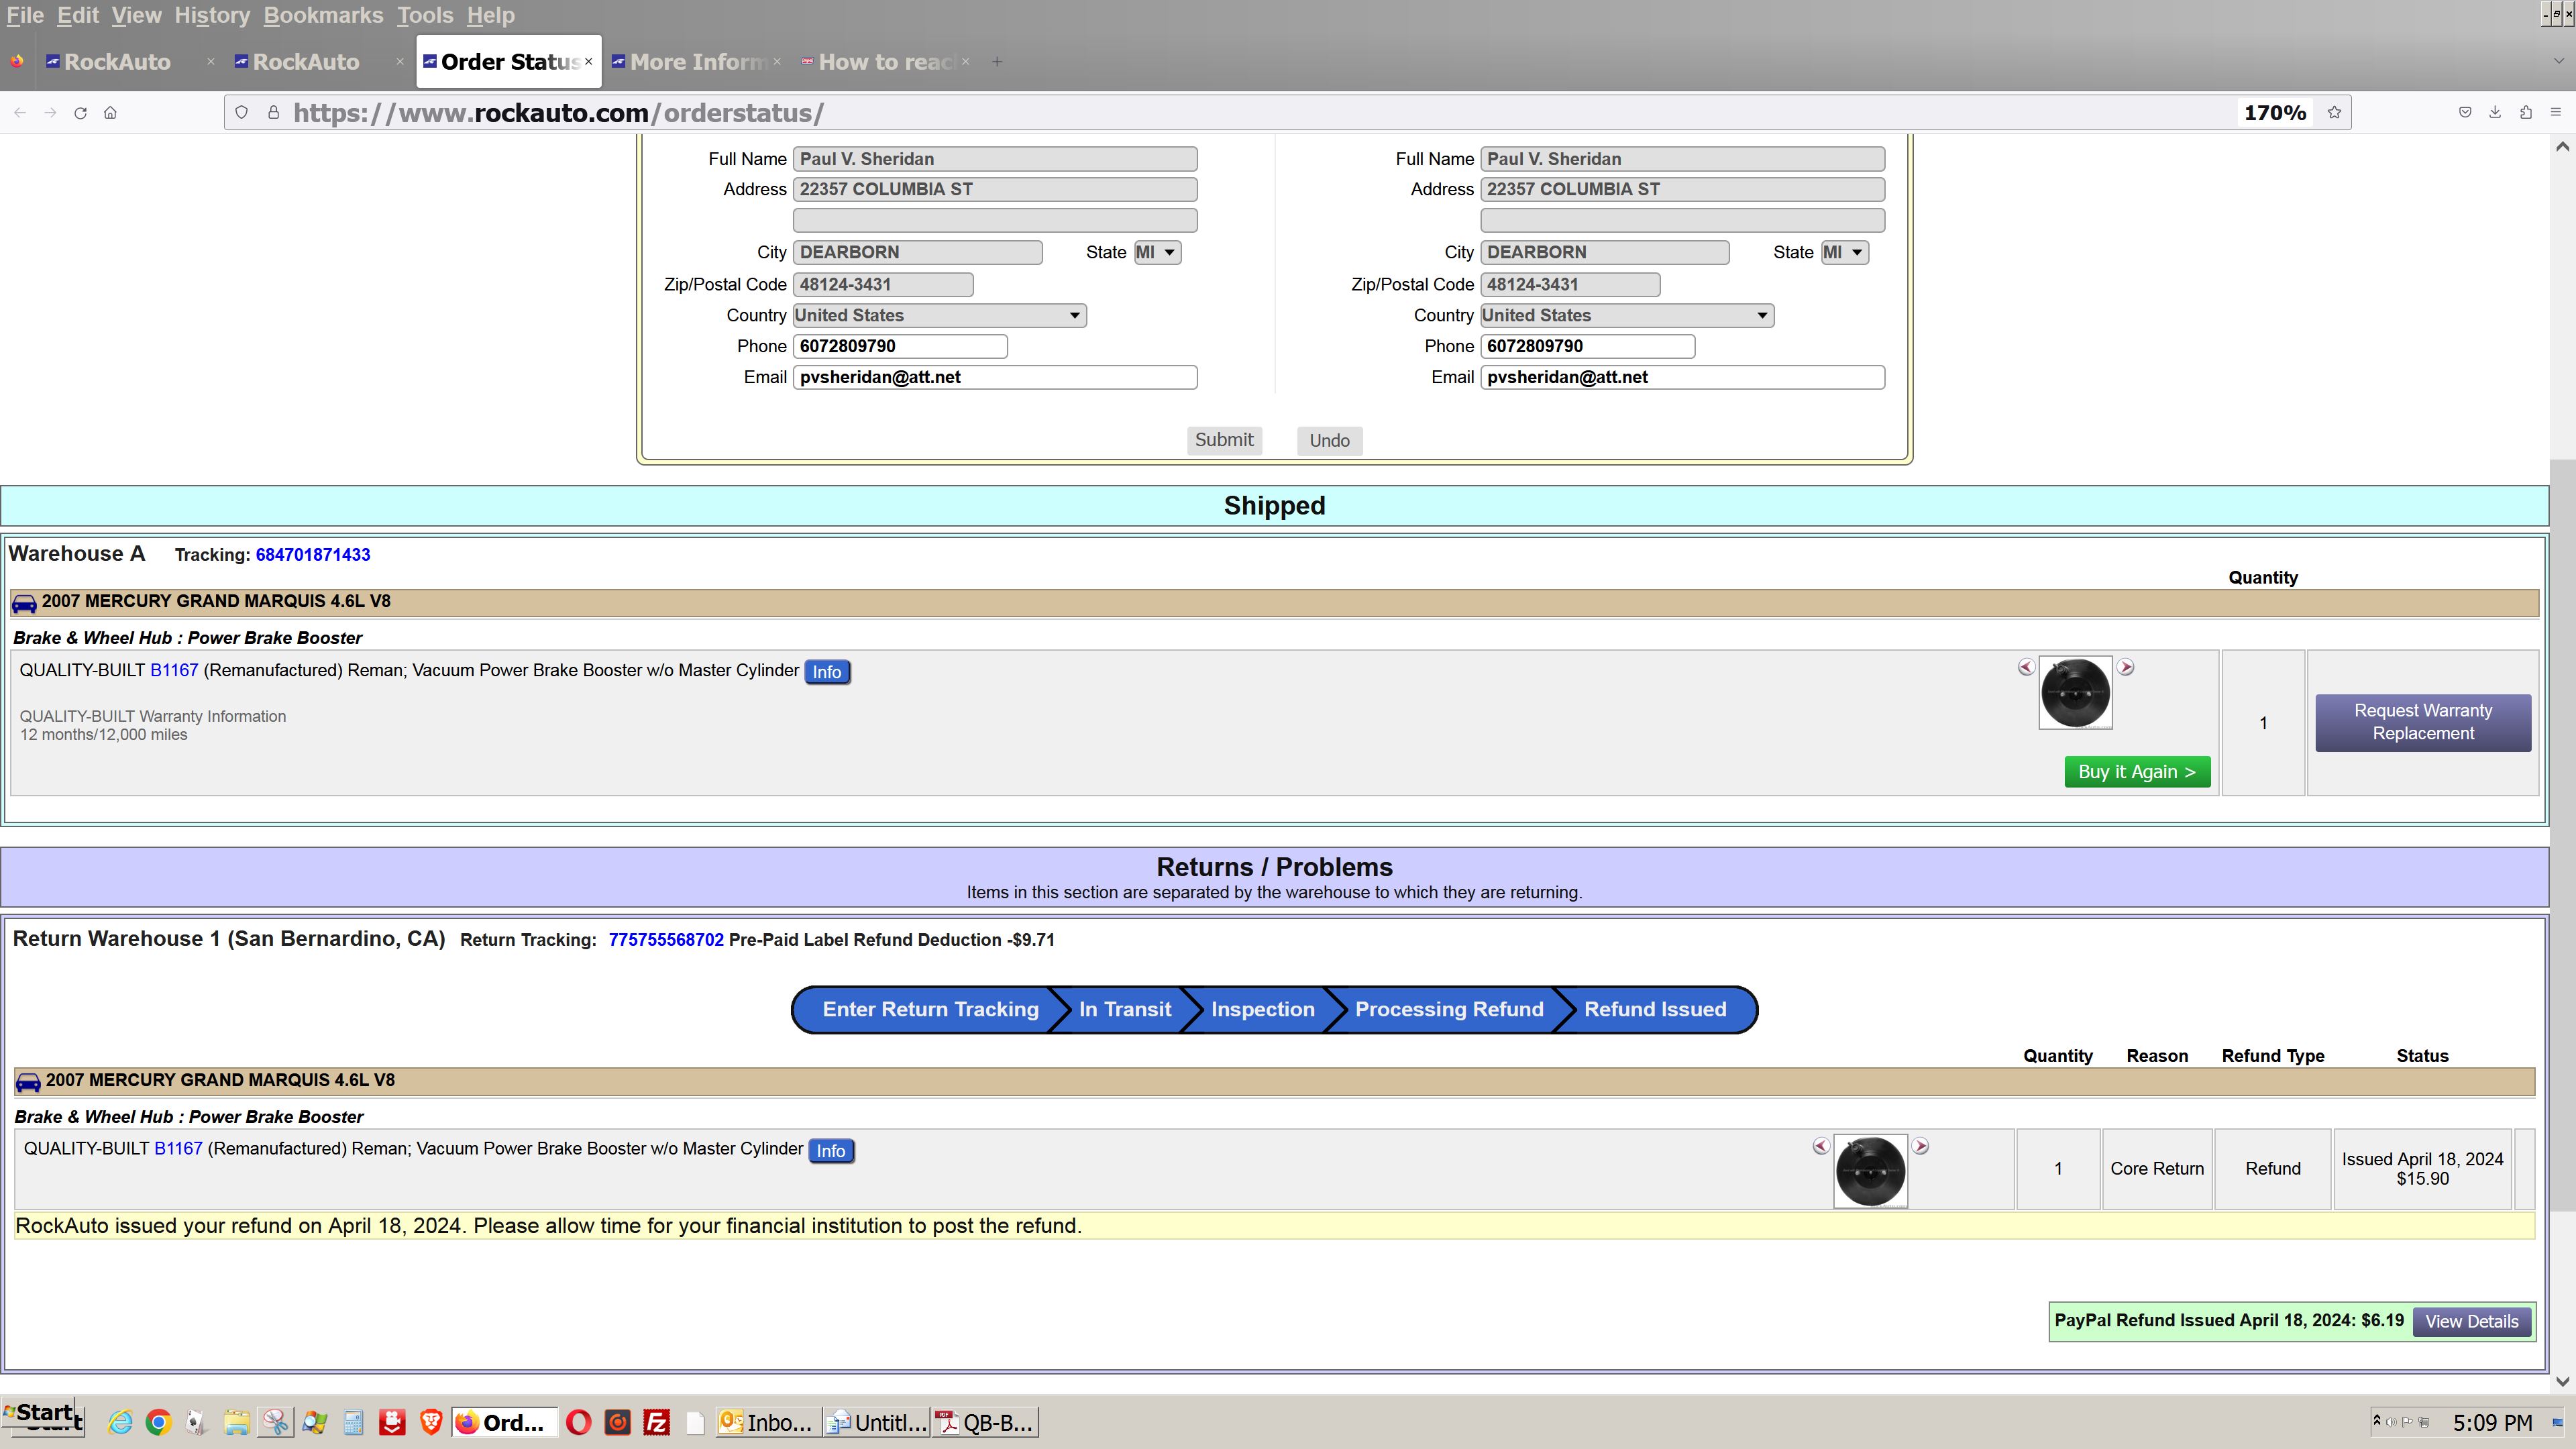This screenshot has height=1449, width=2576.
Task: Launch Google Chrome from the taskbar
Action: (158, 1422)
